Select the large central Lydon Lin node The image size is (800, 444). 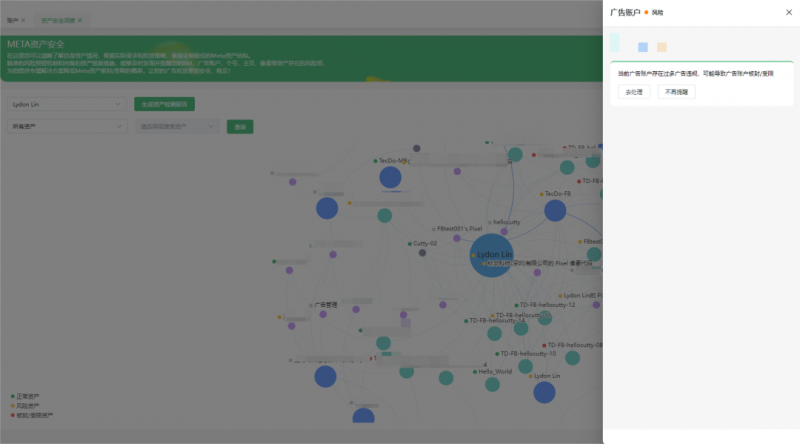tap(491, 255)
